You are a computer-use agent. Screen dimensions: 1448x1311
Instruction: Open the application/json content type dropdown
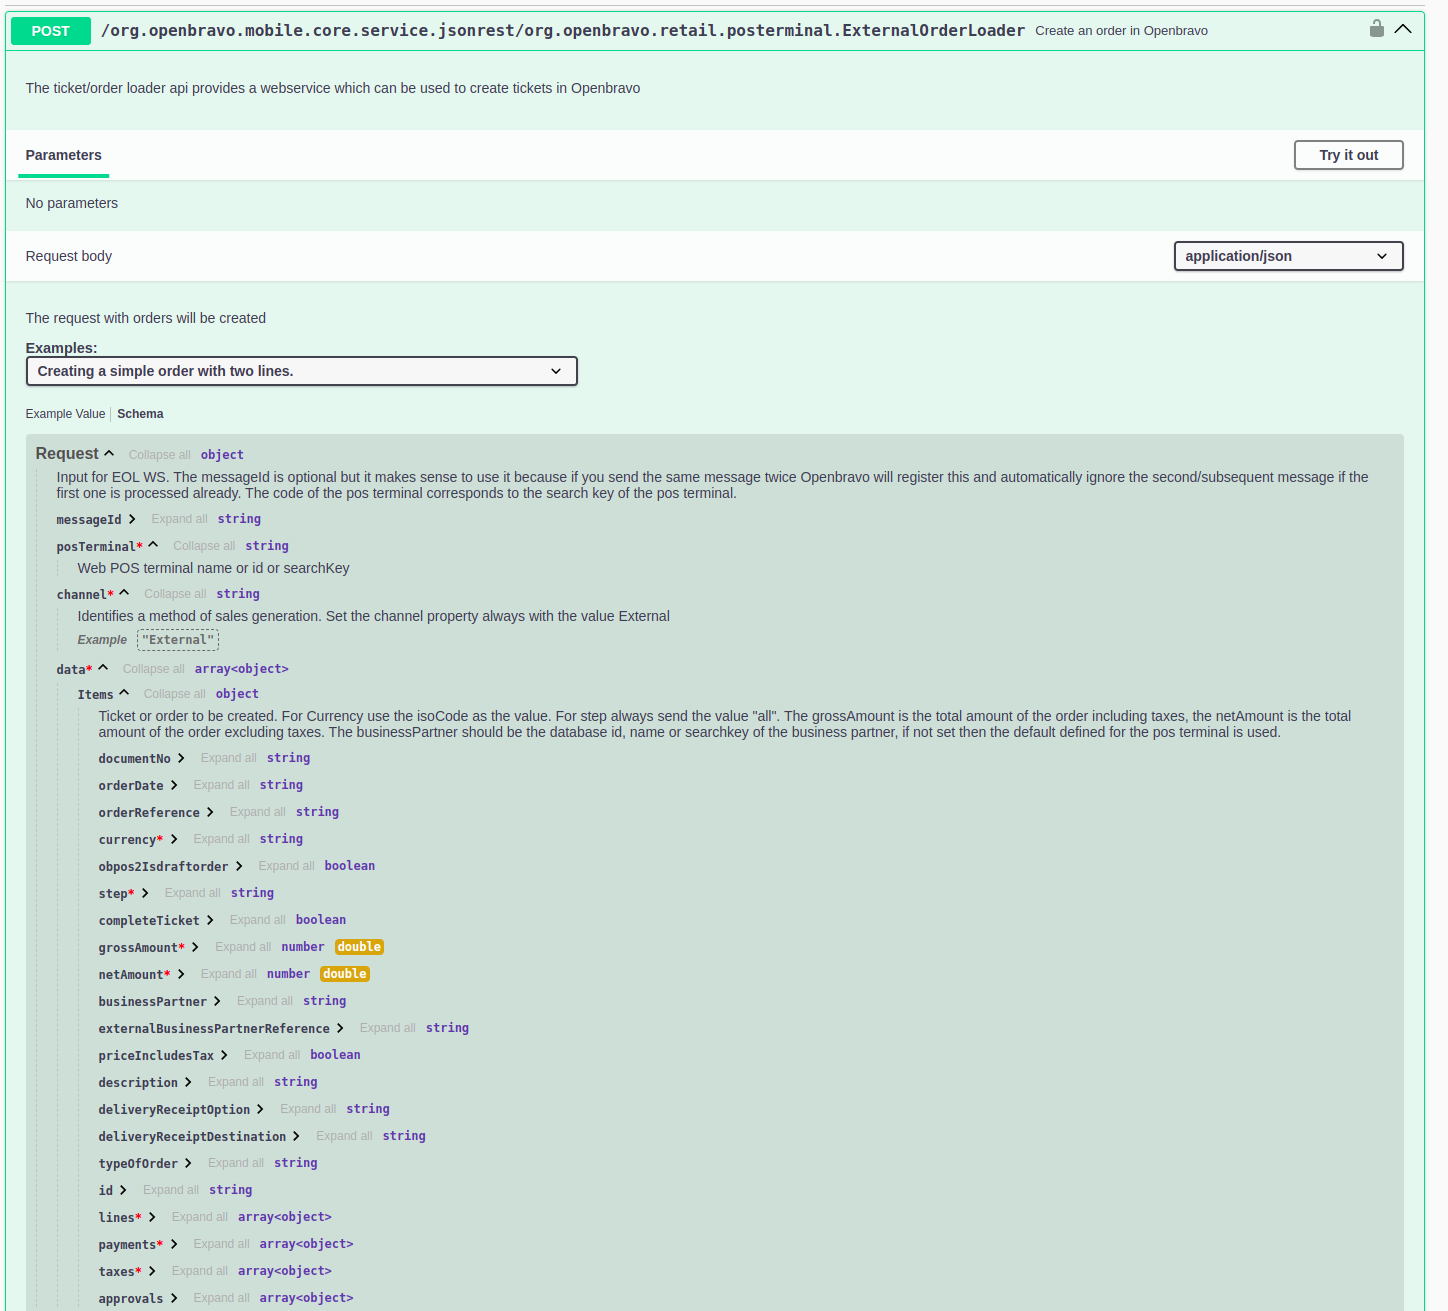(1288, 256)
